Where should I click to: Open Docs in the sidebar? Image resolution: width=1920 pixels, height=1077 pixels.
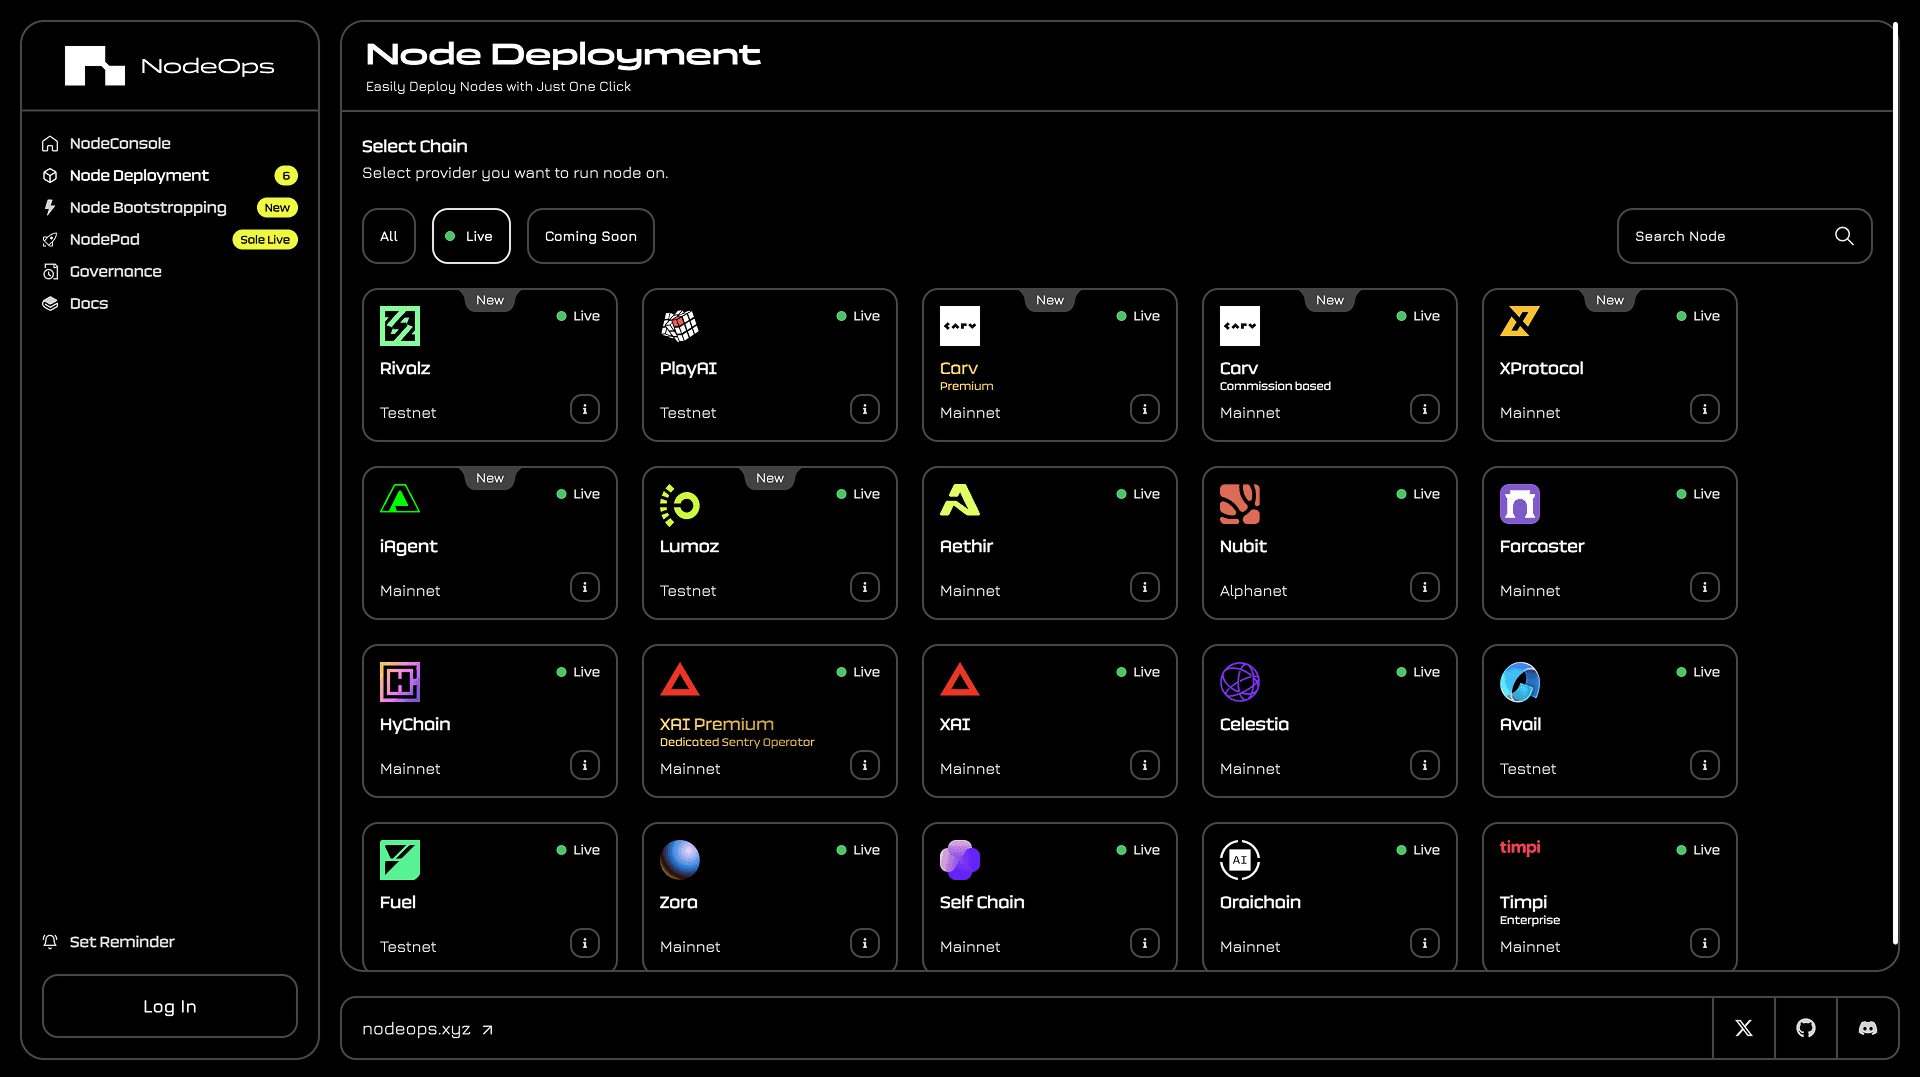88,303
